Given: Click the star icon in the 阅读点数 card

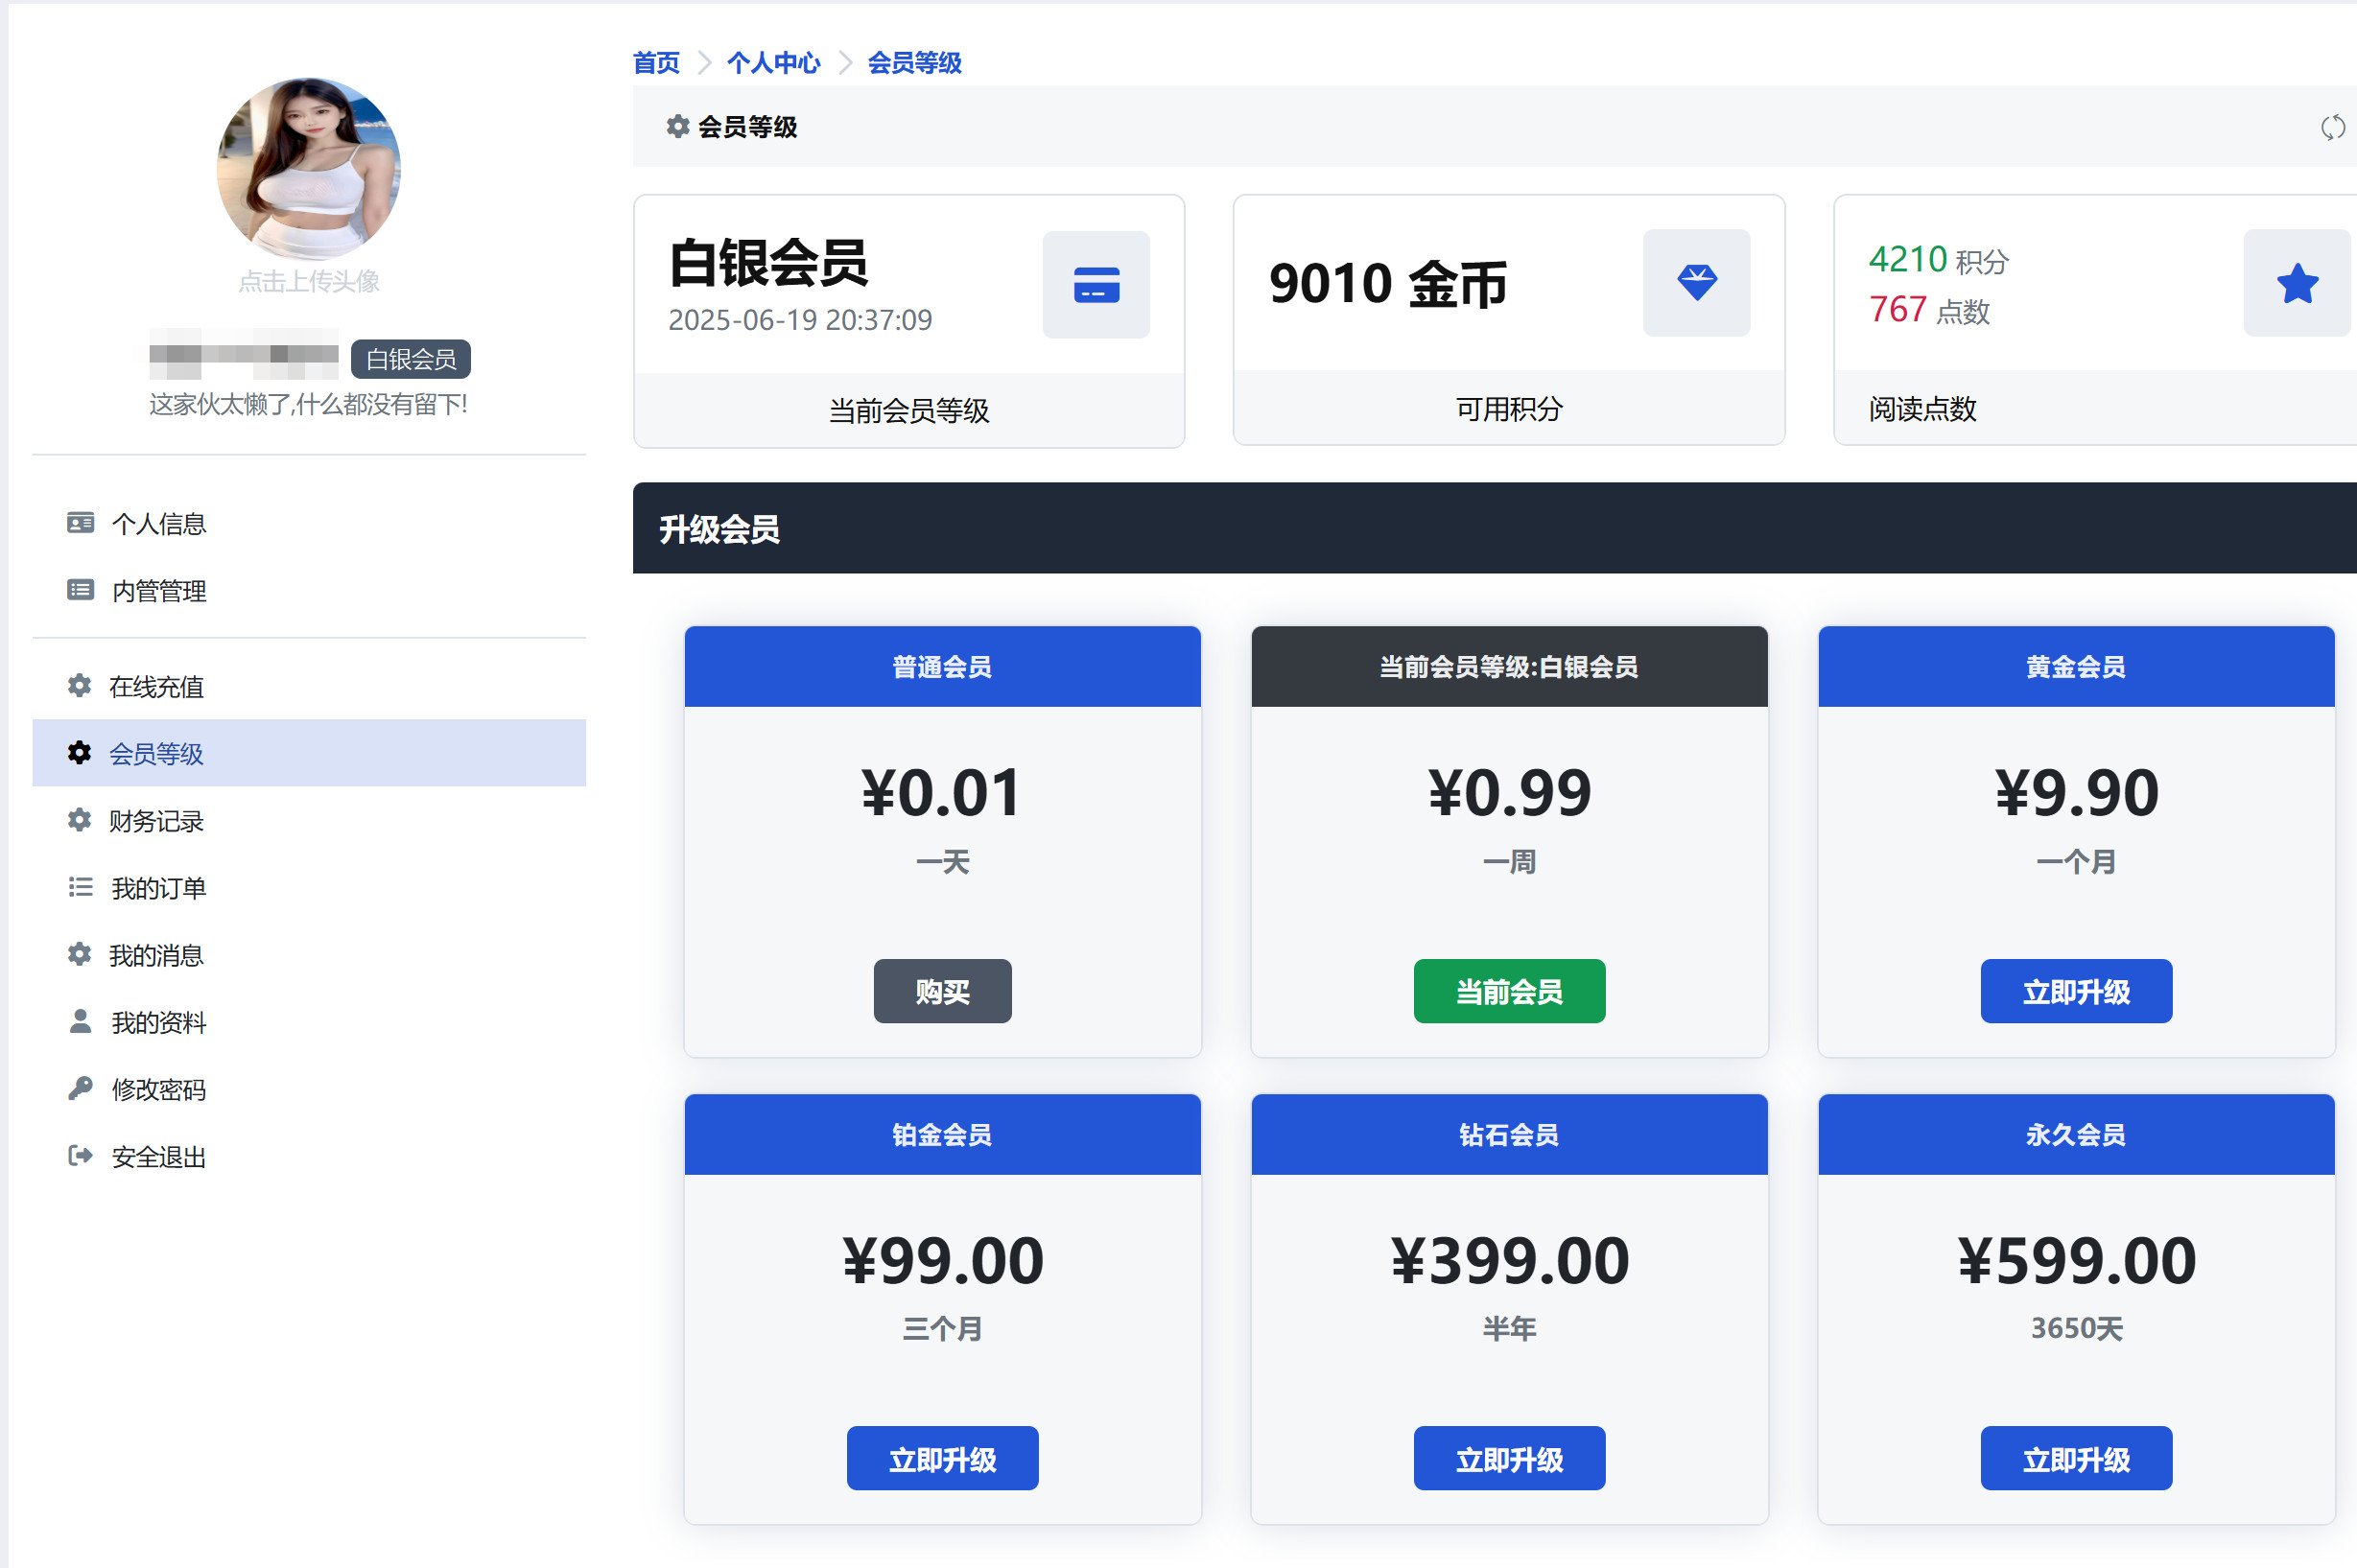Looking at the screenshot, I should 2296,284.
